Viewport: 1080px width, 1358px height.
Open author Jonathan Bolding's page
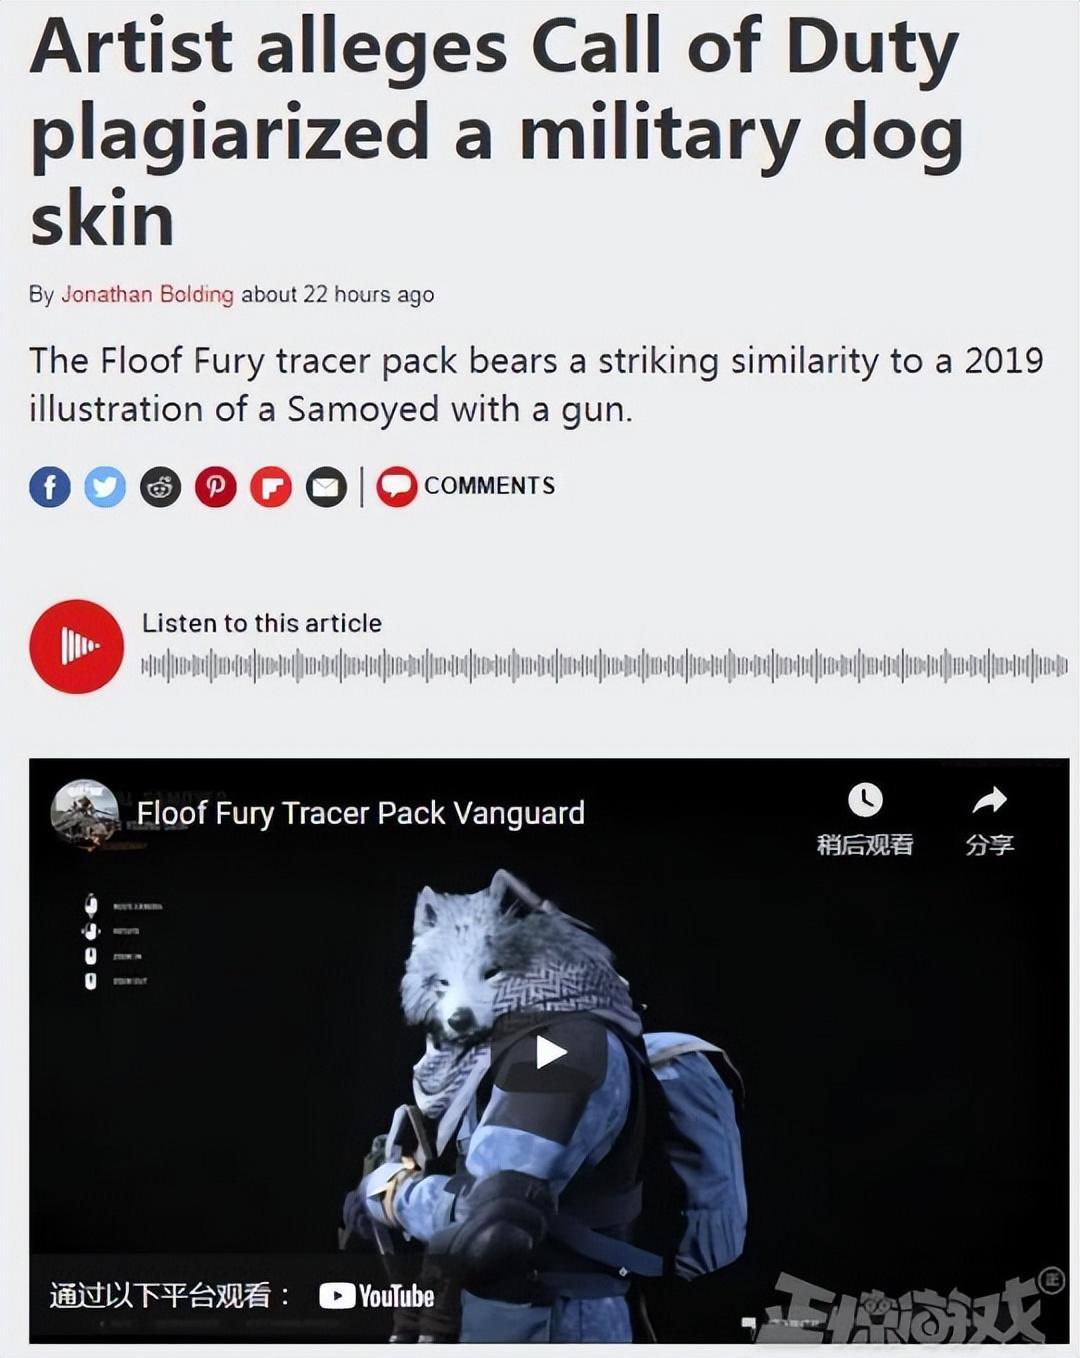147,294
